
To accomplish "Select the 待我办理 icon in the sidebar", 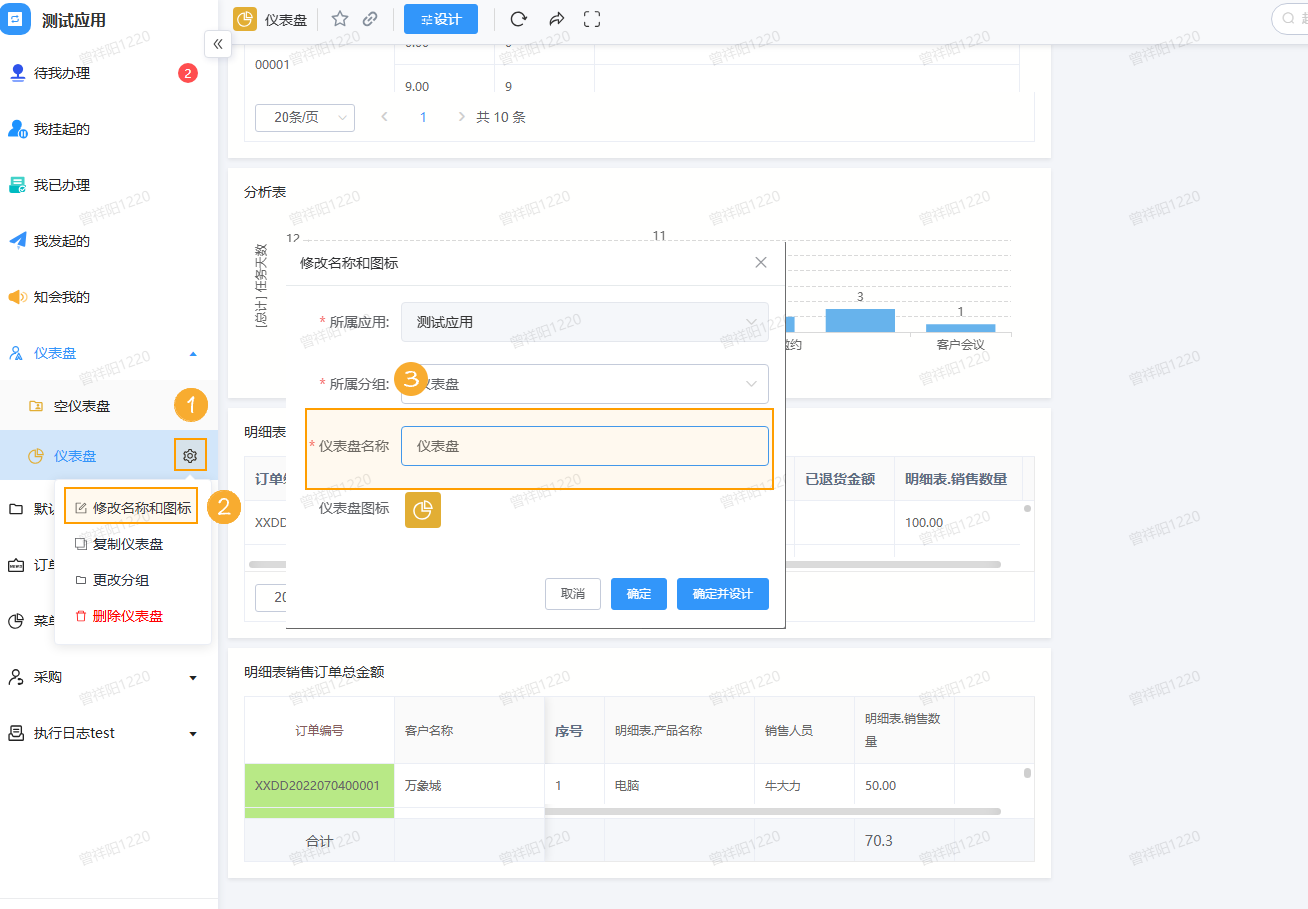I will click(19, 72).
